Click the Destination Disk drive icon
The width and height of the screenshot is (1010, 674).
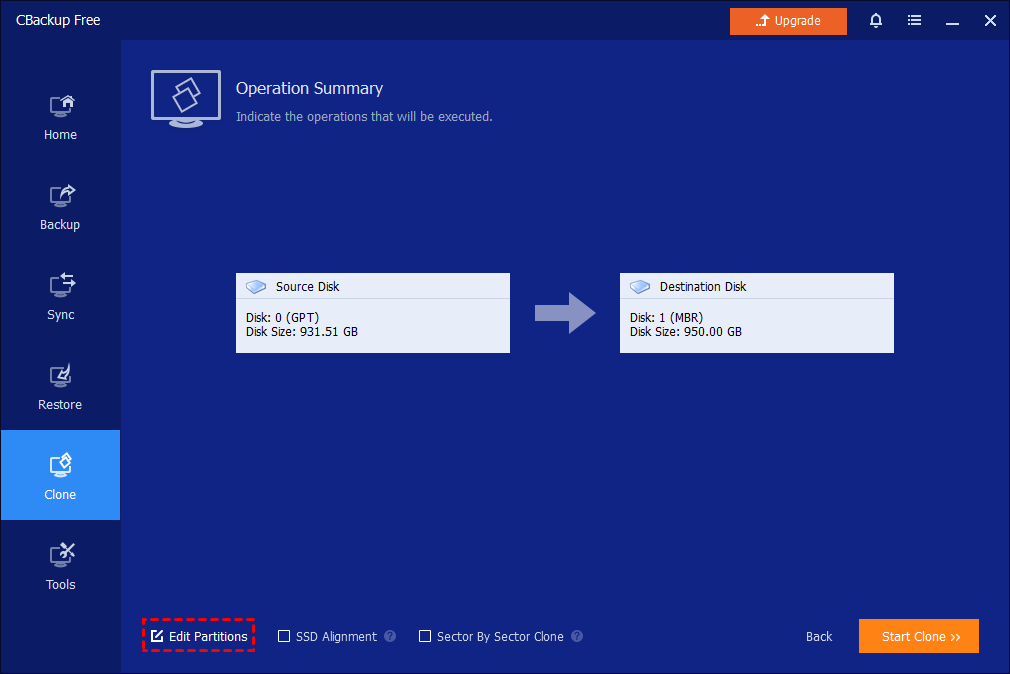coord(641,287)
